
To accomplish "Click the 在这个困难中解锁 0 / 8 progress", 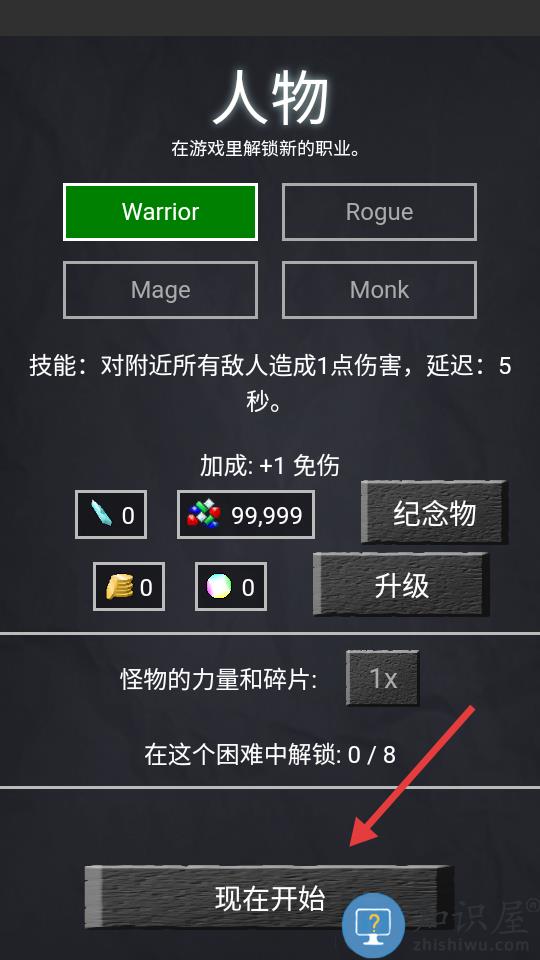I will pos(270,754).
